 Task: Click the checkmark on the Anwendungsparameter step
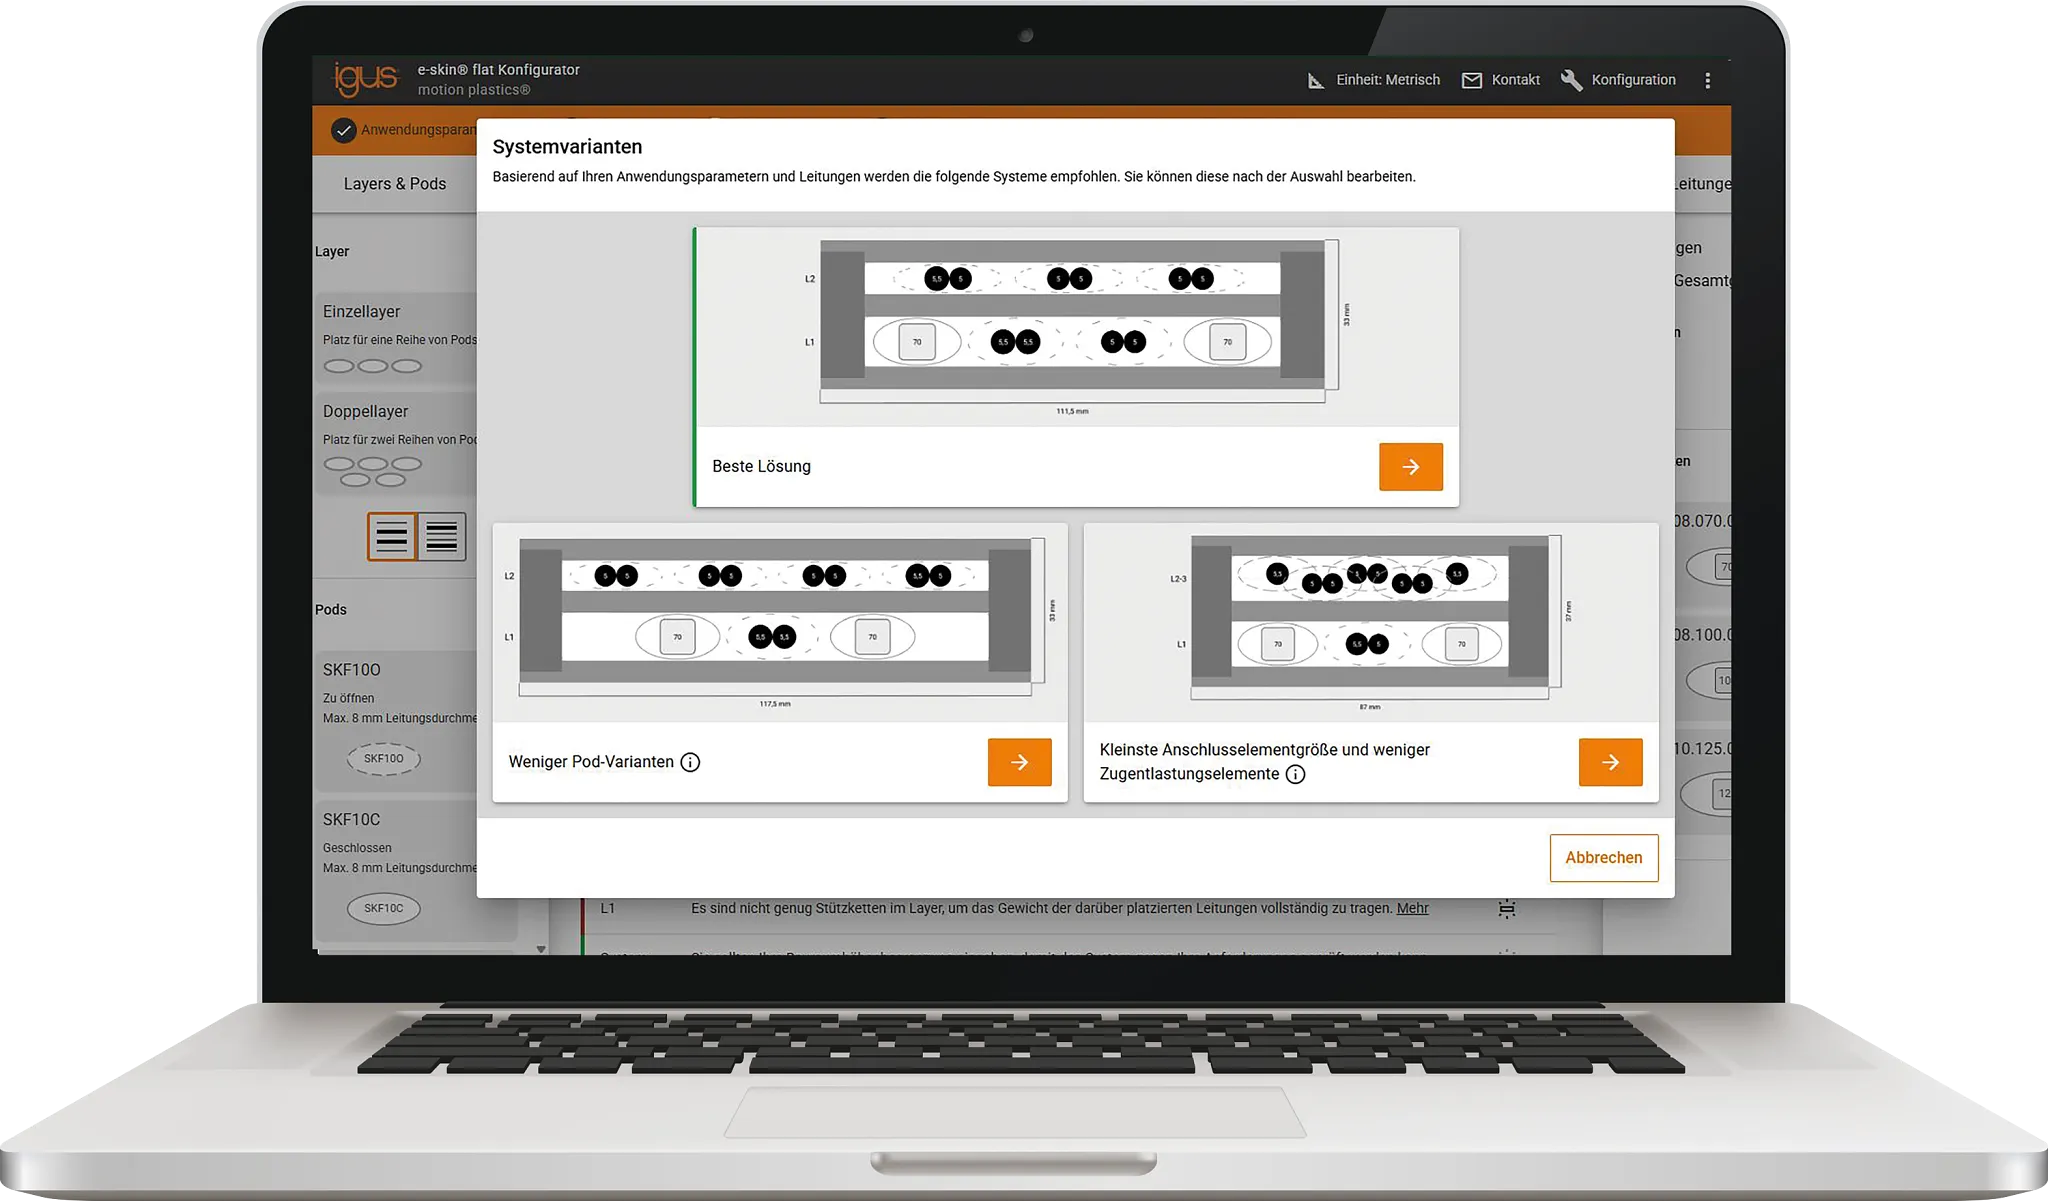(345, 130)
